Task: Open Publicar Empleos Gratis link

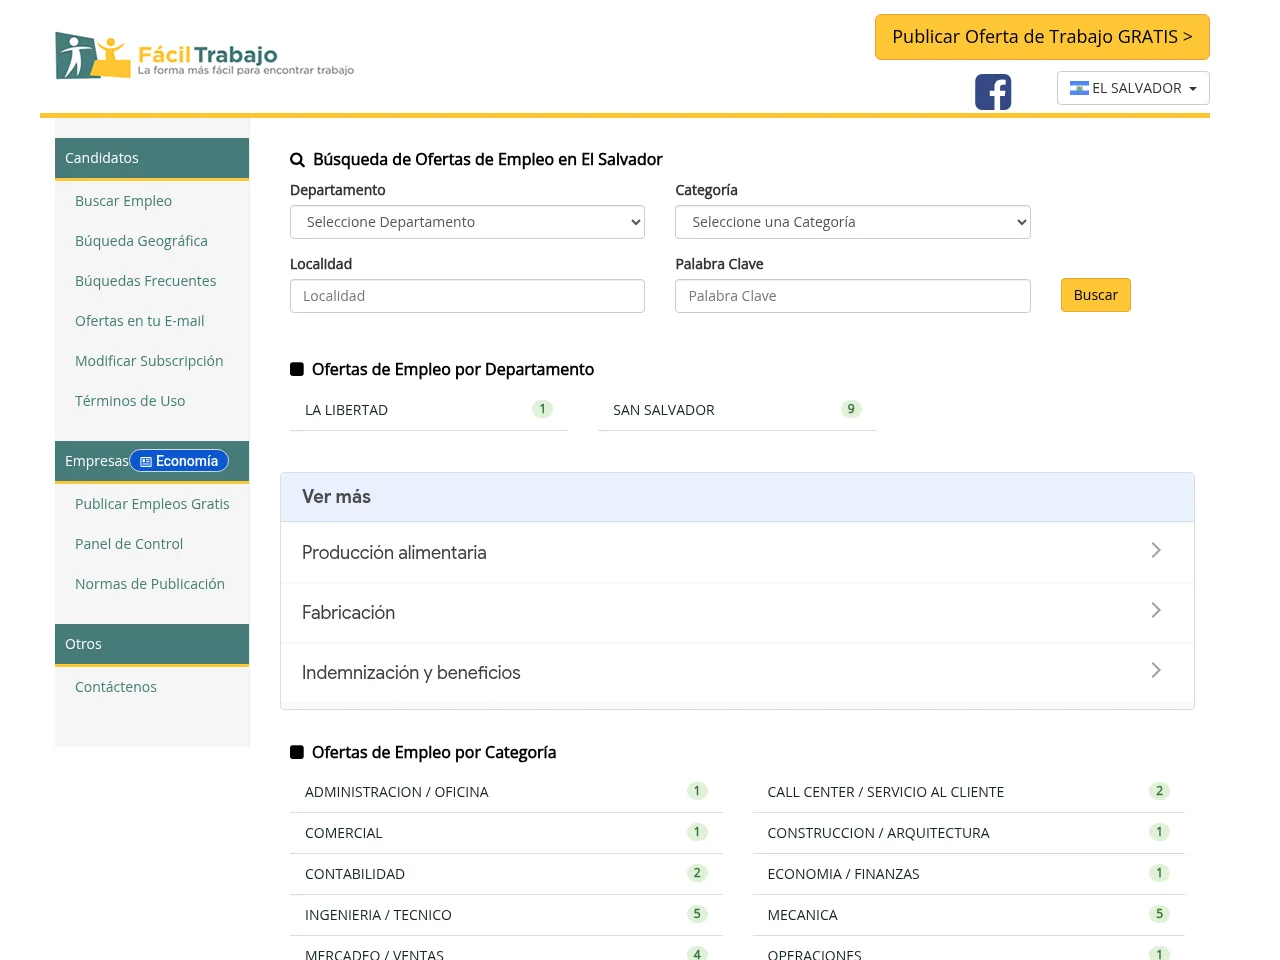Action: 152,504
